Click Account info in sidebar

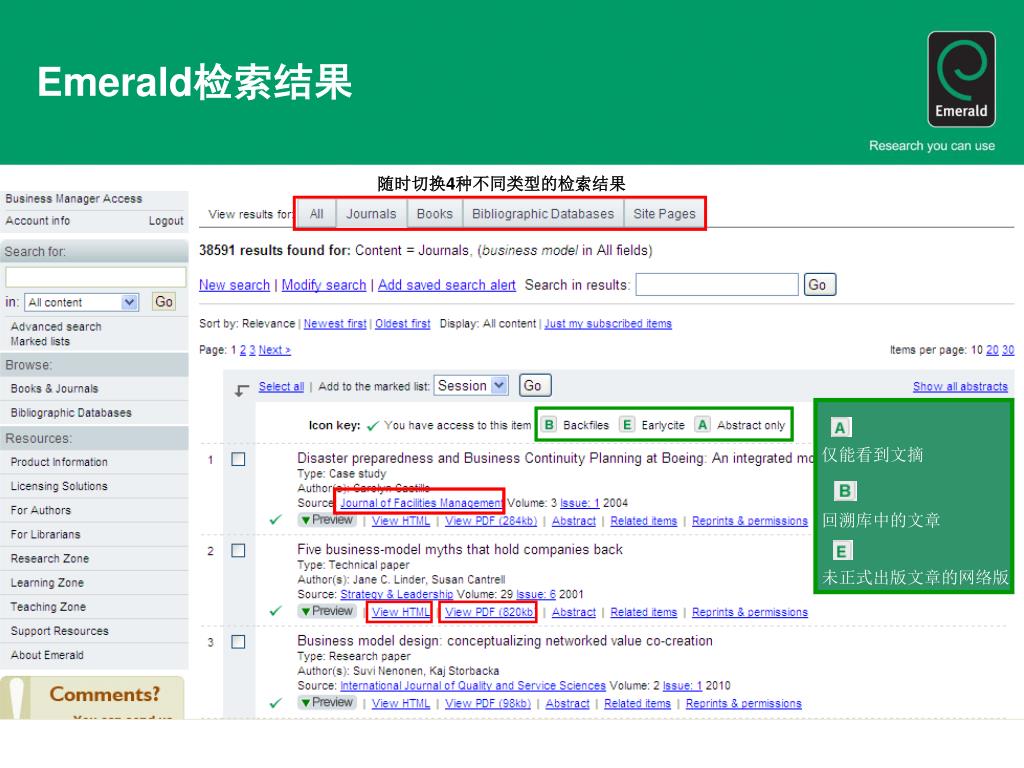(38, 221)
